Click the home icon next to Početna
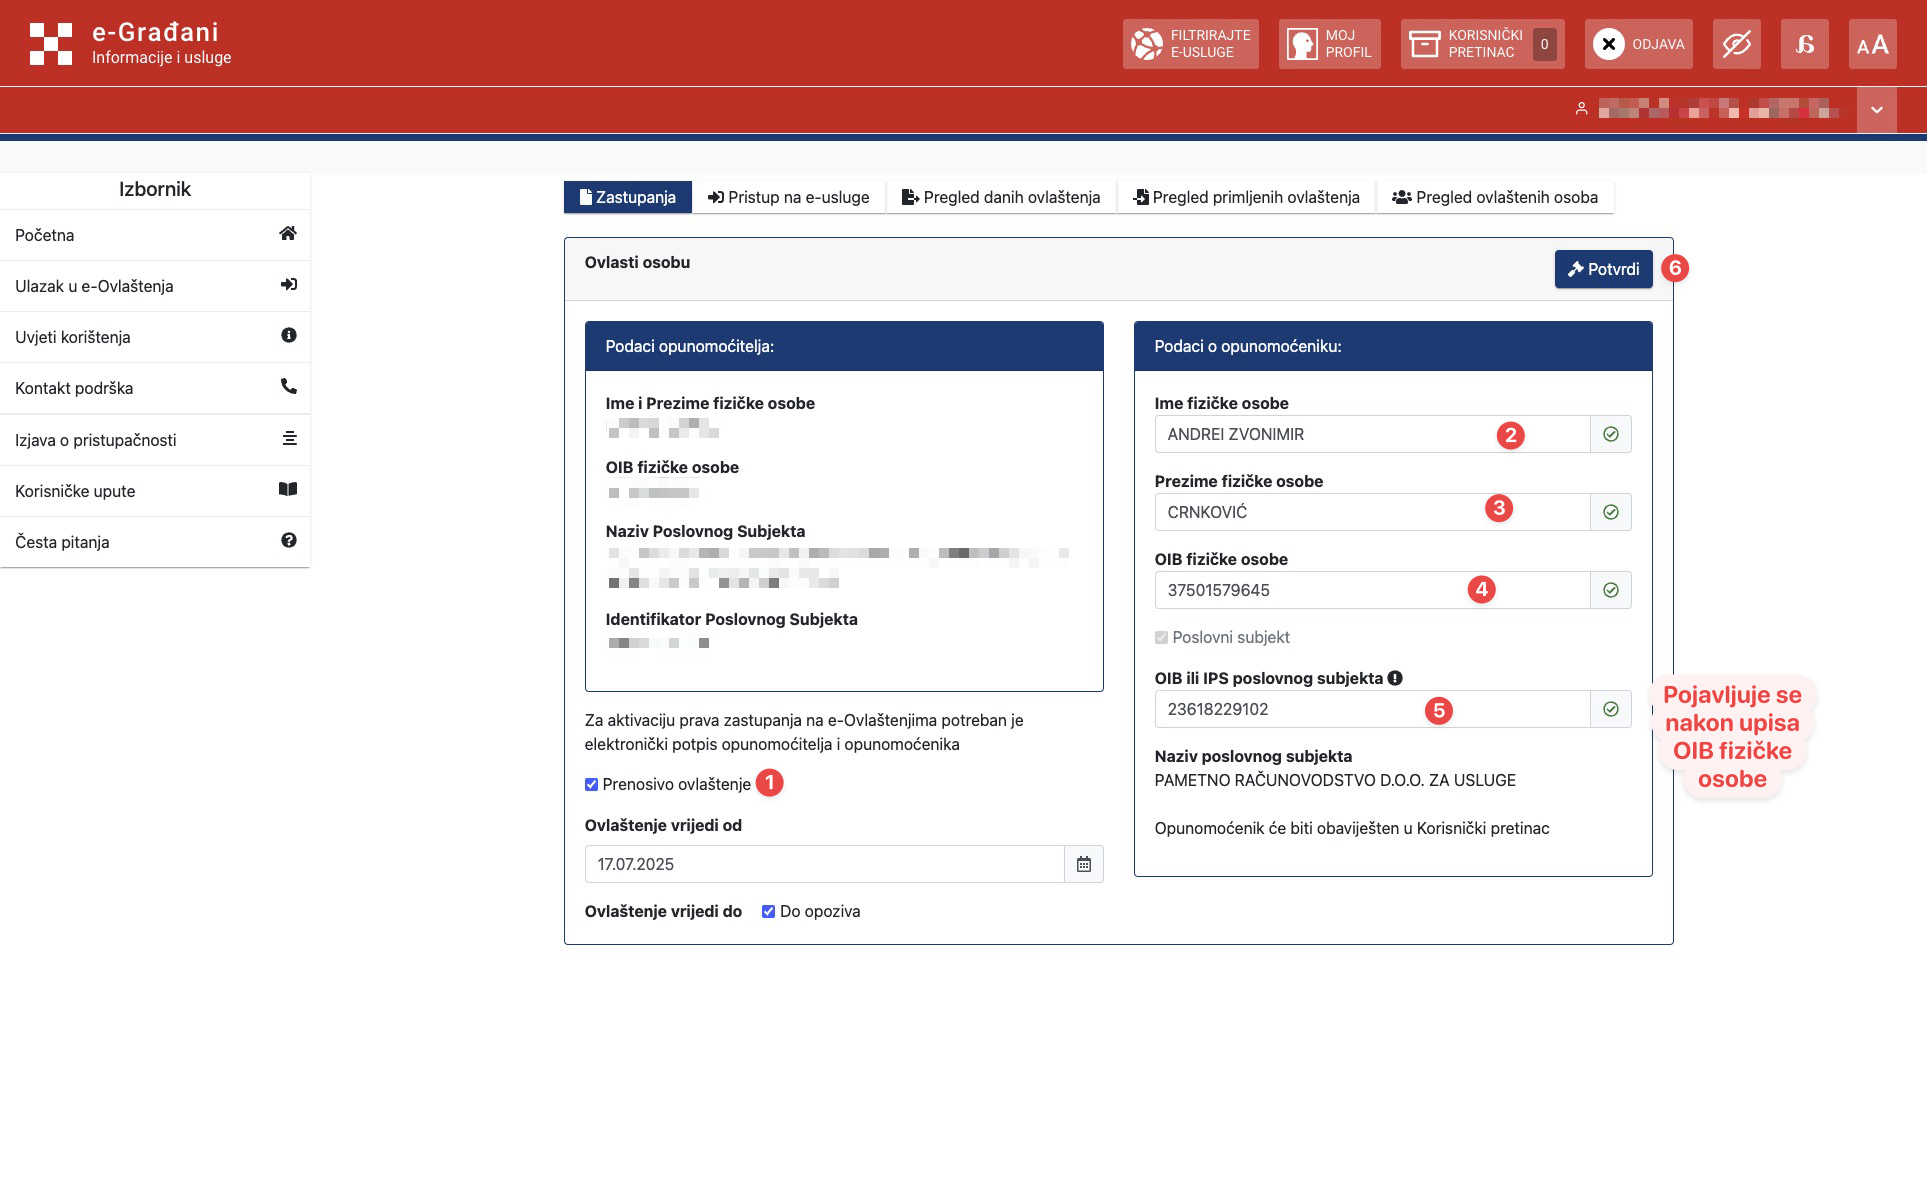This screenshot has height=1204, width=1927. [x=288, y=234]
